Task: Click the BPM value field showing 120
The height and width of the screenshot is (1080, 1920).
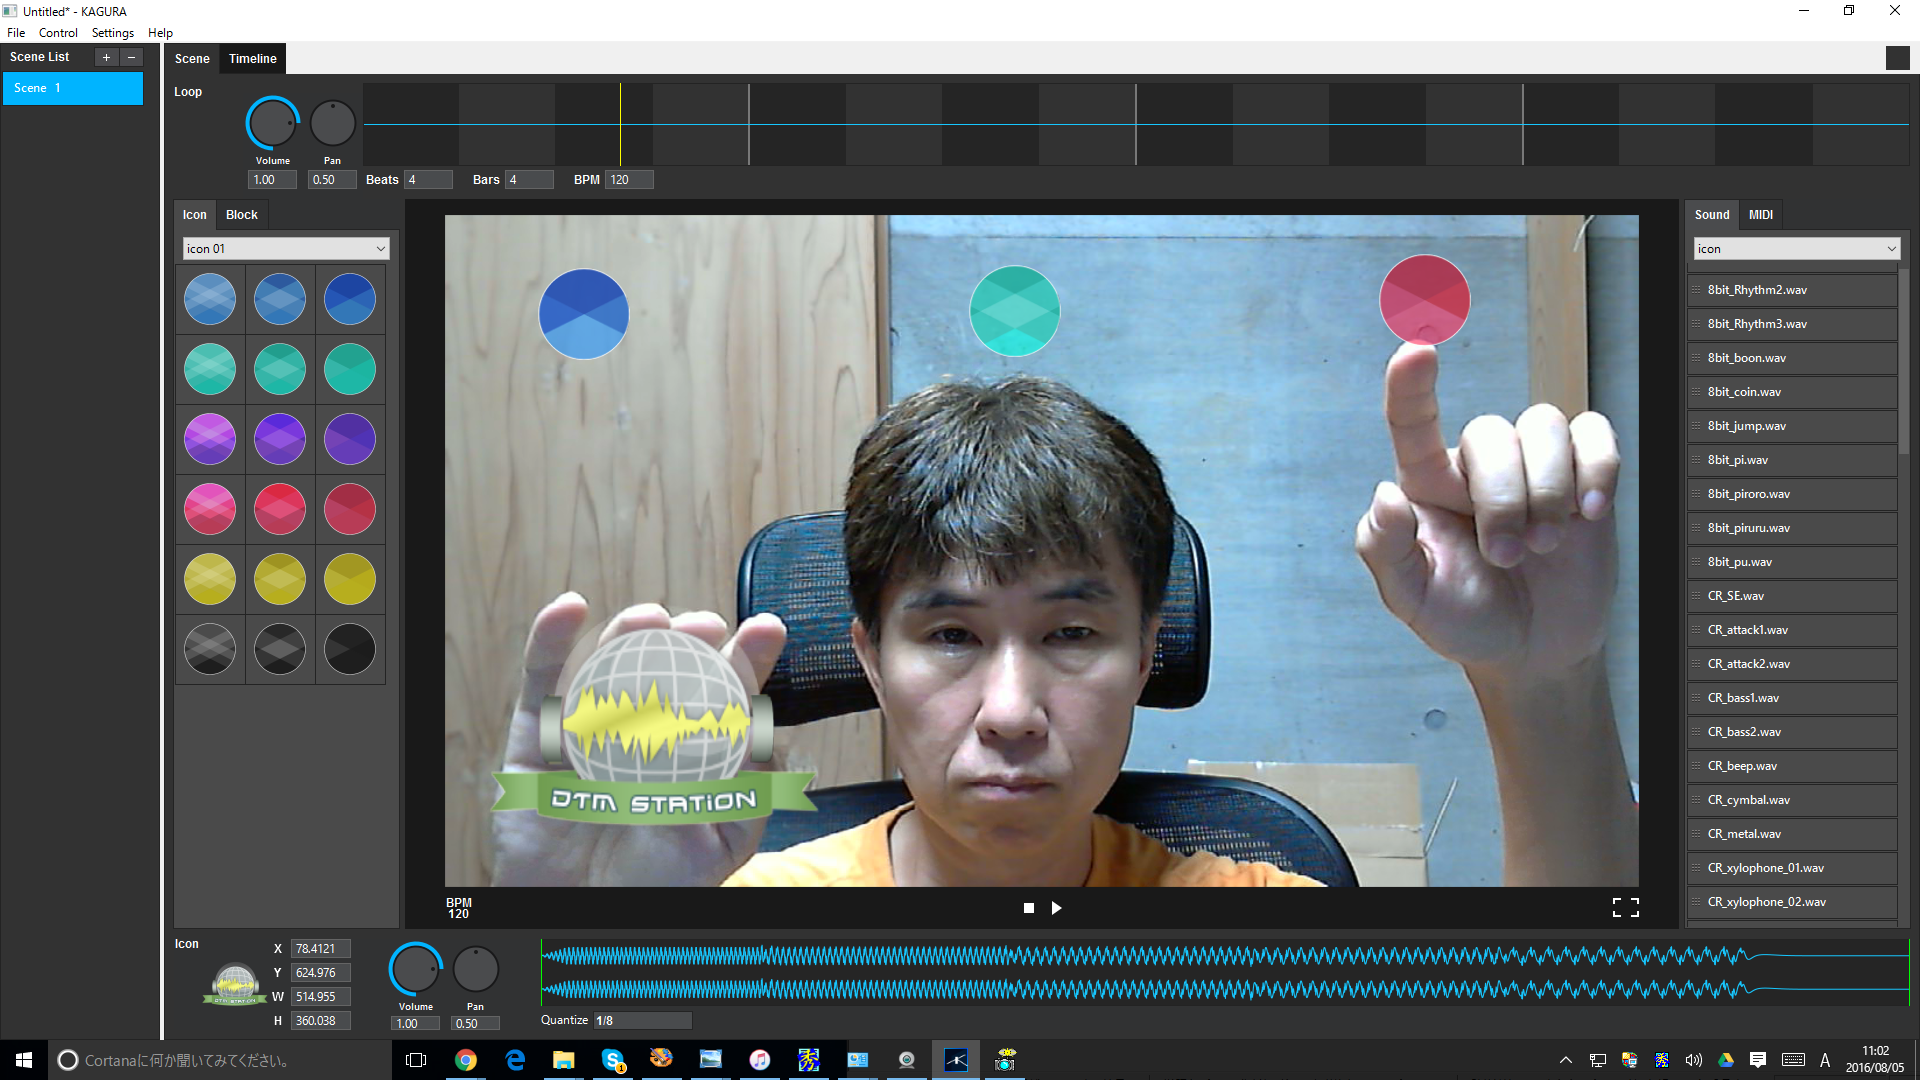Action: tap(630, 180)
